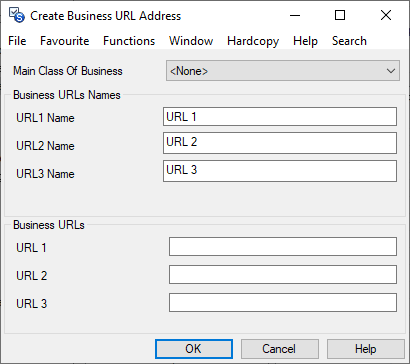The width and height of the screenshot is (410, 364).
Task: Expand the Main Class Of Business dropdown
Action: tap(283, 71)
